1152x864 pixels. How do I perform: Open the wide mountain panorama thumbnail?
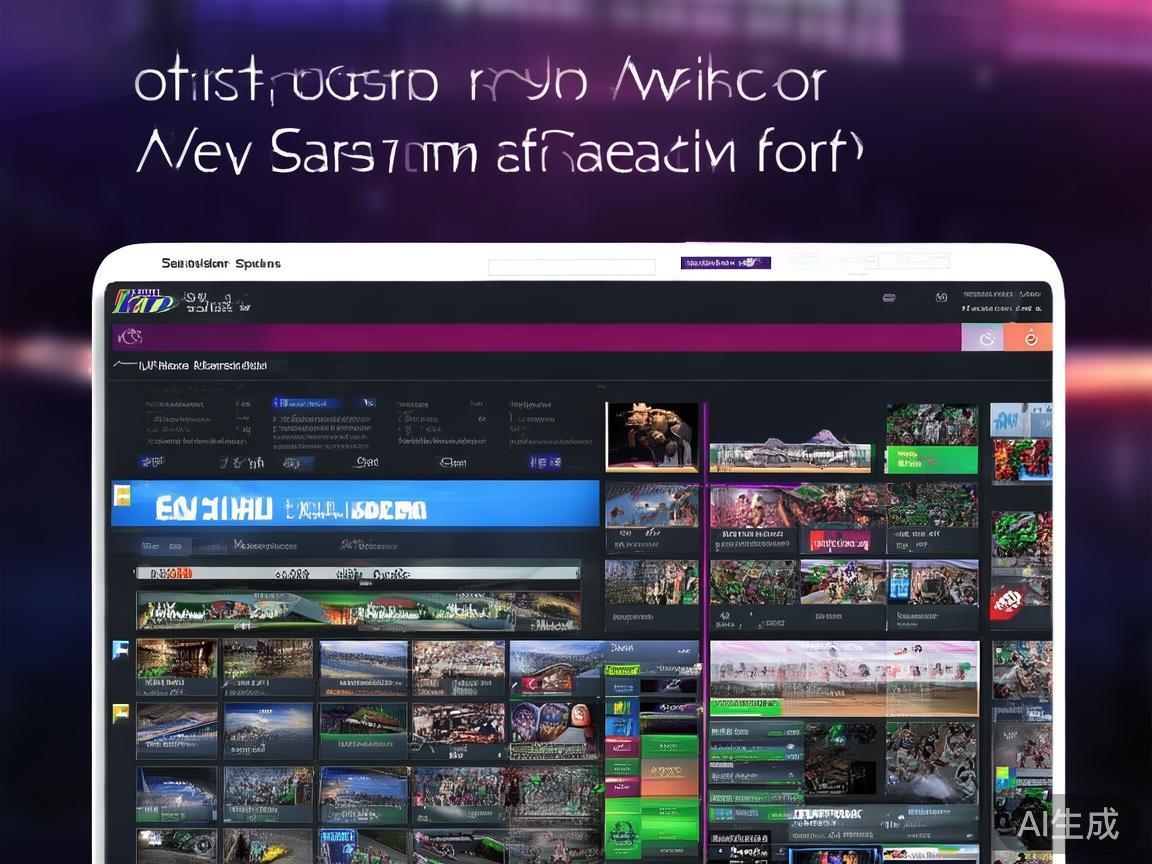pos(790,453)
